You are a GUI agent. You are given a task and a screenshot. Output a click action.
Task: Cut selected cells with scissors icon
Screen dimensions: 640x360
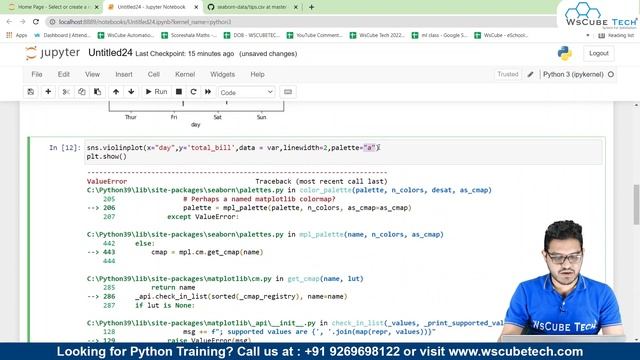pyautogui.click(x=66, y=92)
